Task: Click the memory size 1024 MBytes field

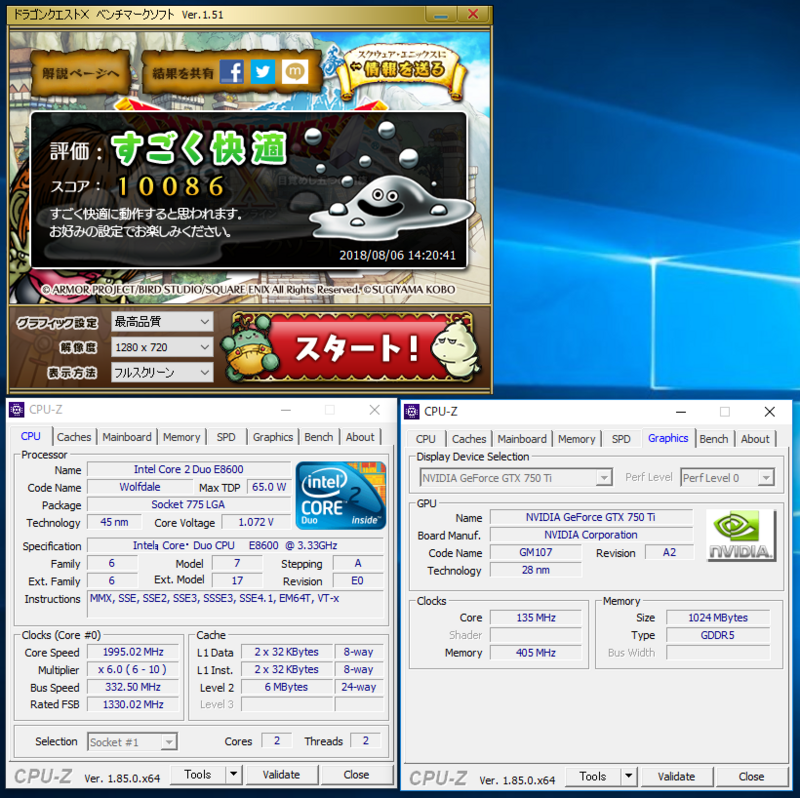Action: [x=718, y=618]
